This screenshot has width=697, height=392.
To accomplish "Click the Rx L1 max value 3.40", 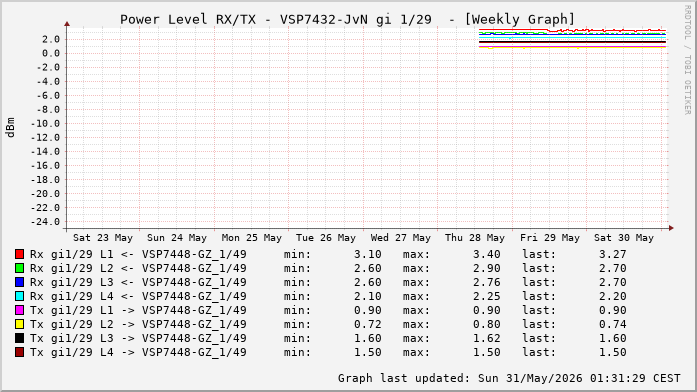I will coord(487,254).
